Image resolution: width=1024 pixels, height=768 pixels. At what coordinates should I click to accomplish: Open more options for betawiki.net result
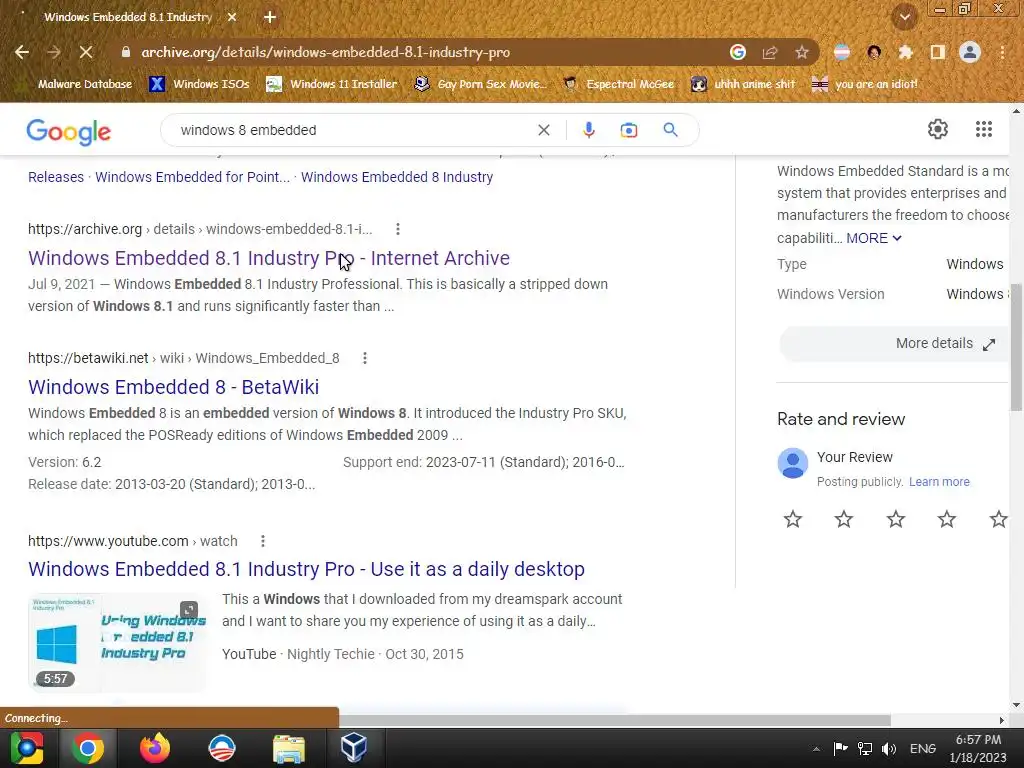pyautogui.click(x=364, y=358)
